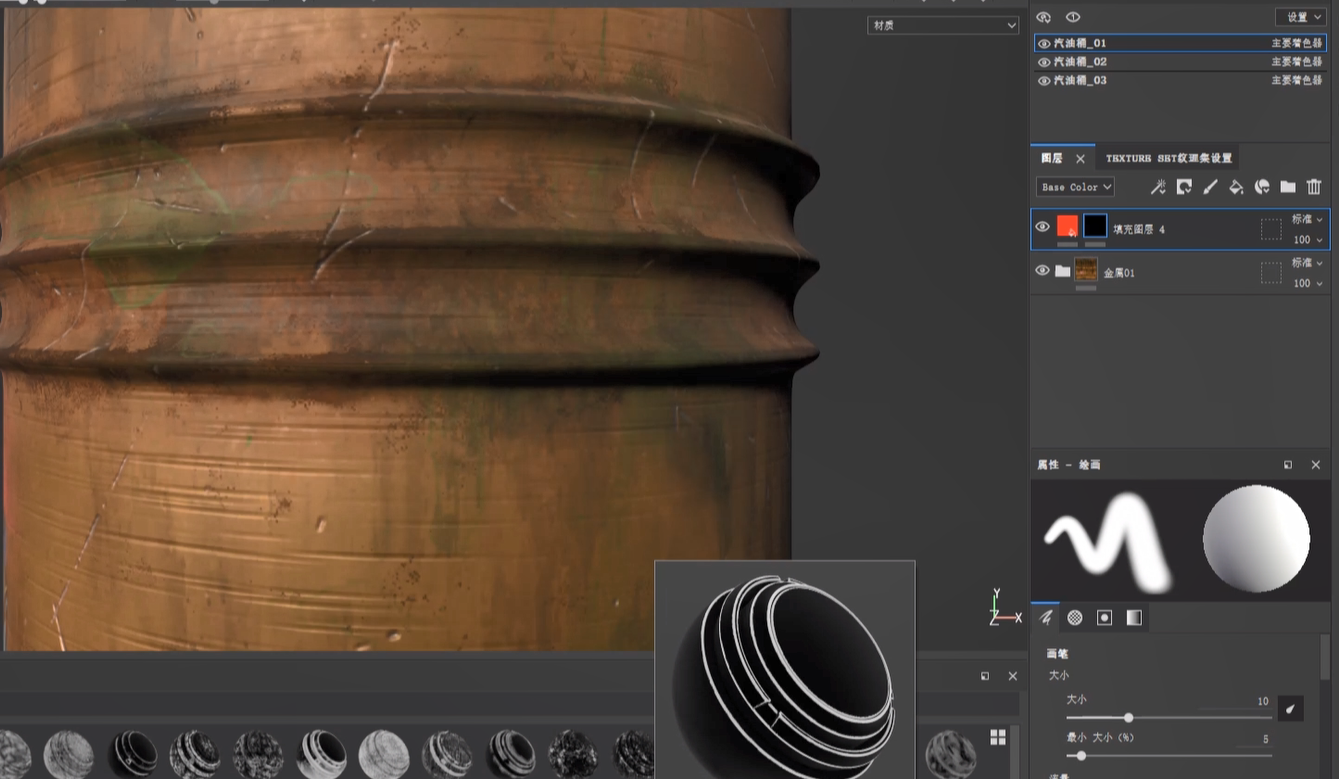Add a paint layer with brush icon
The image size is (1339, 779).
click(1210, 187)
